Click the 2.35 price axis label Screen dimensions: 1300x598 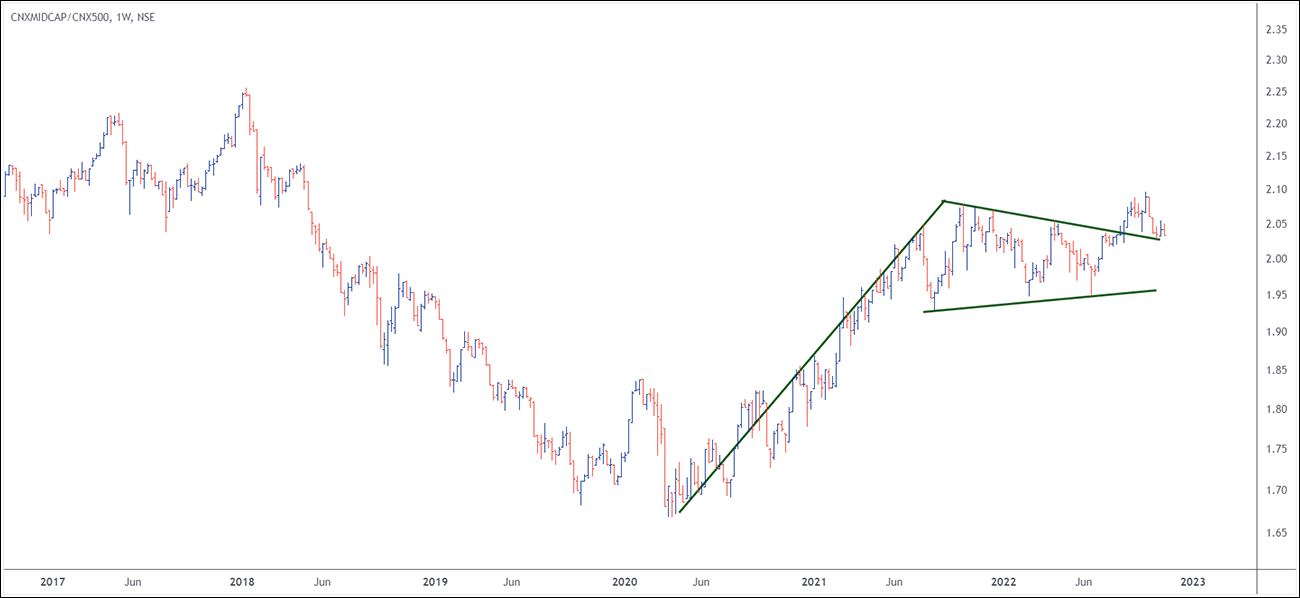point(1275,30)
